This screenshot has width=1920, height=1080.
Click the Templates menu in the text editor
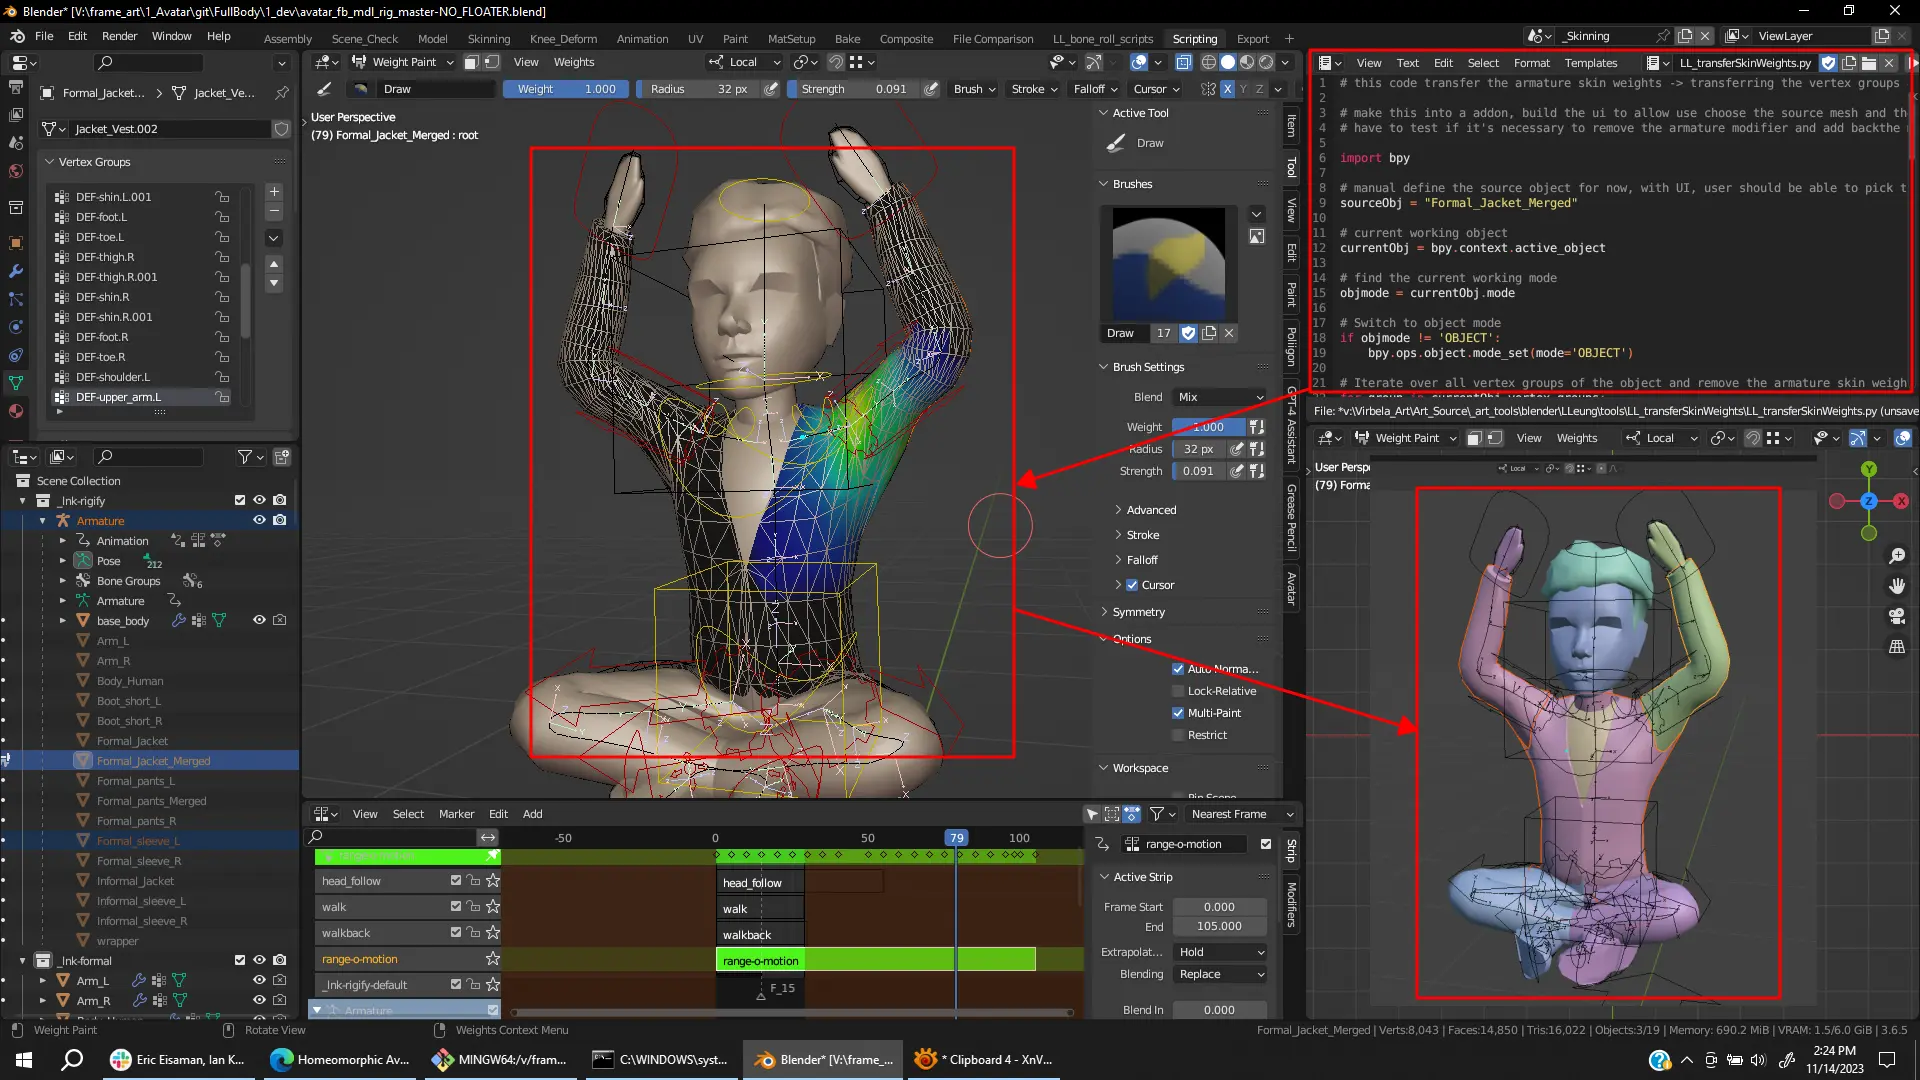click(x=1590, y=63)
